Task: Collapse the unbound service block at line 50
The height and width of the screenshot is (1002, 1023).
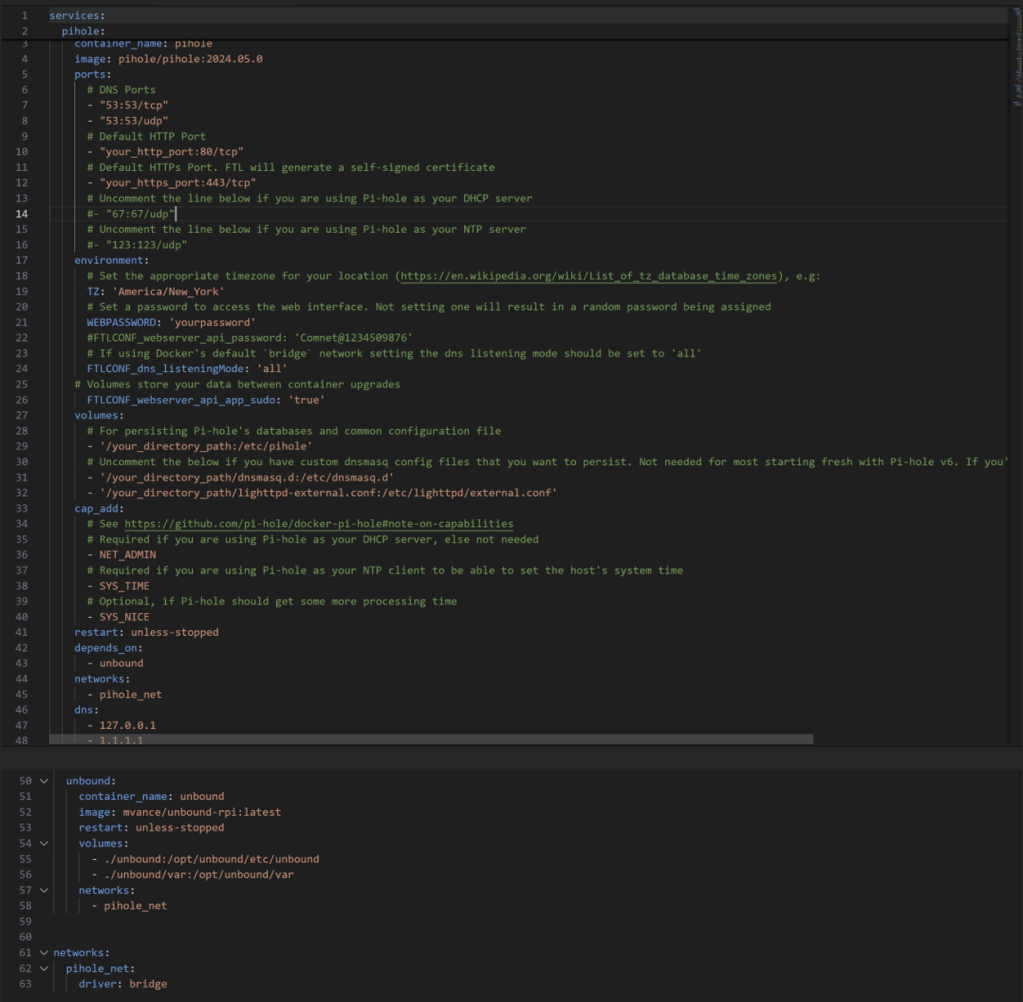Action: 44,780
